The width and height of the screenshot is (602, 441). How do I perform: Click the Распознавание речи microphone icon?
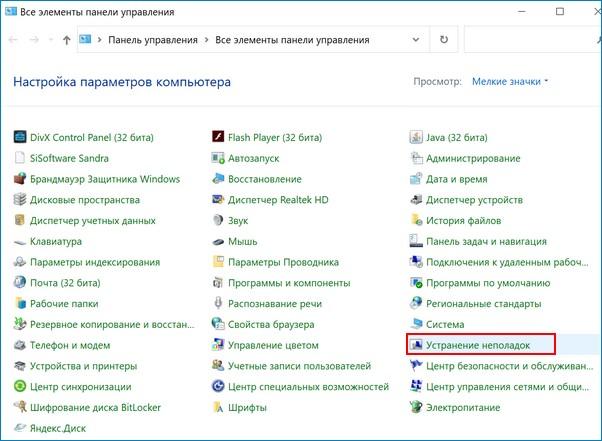(x=218, y=303)
